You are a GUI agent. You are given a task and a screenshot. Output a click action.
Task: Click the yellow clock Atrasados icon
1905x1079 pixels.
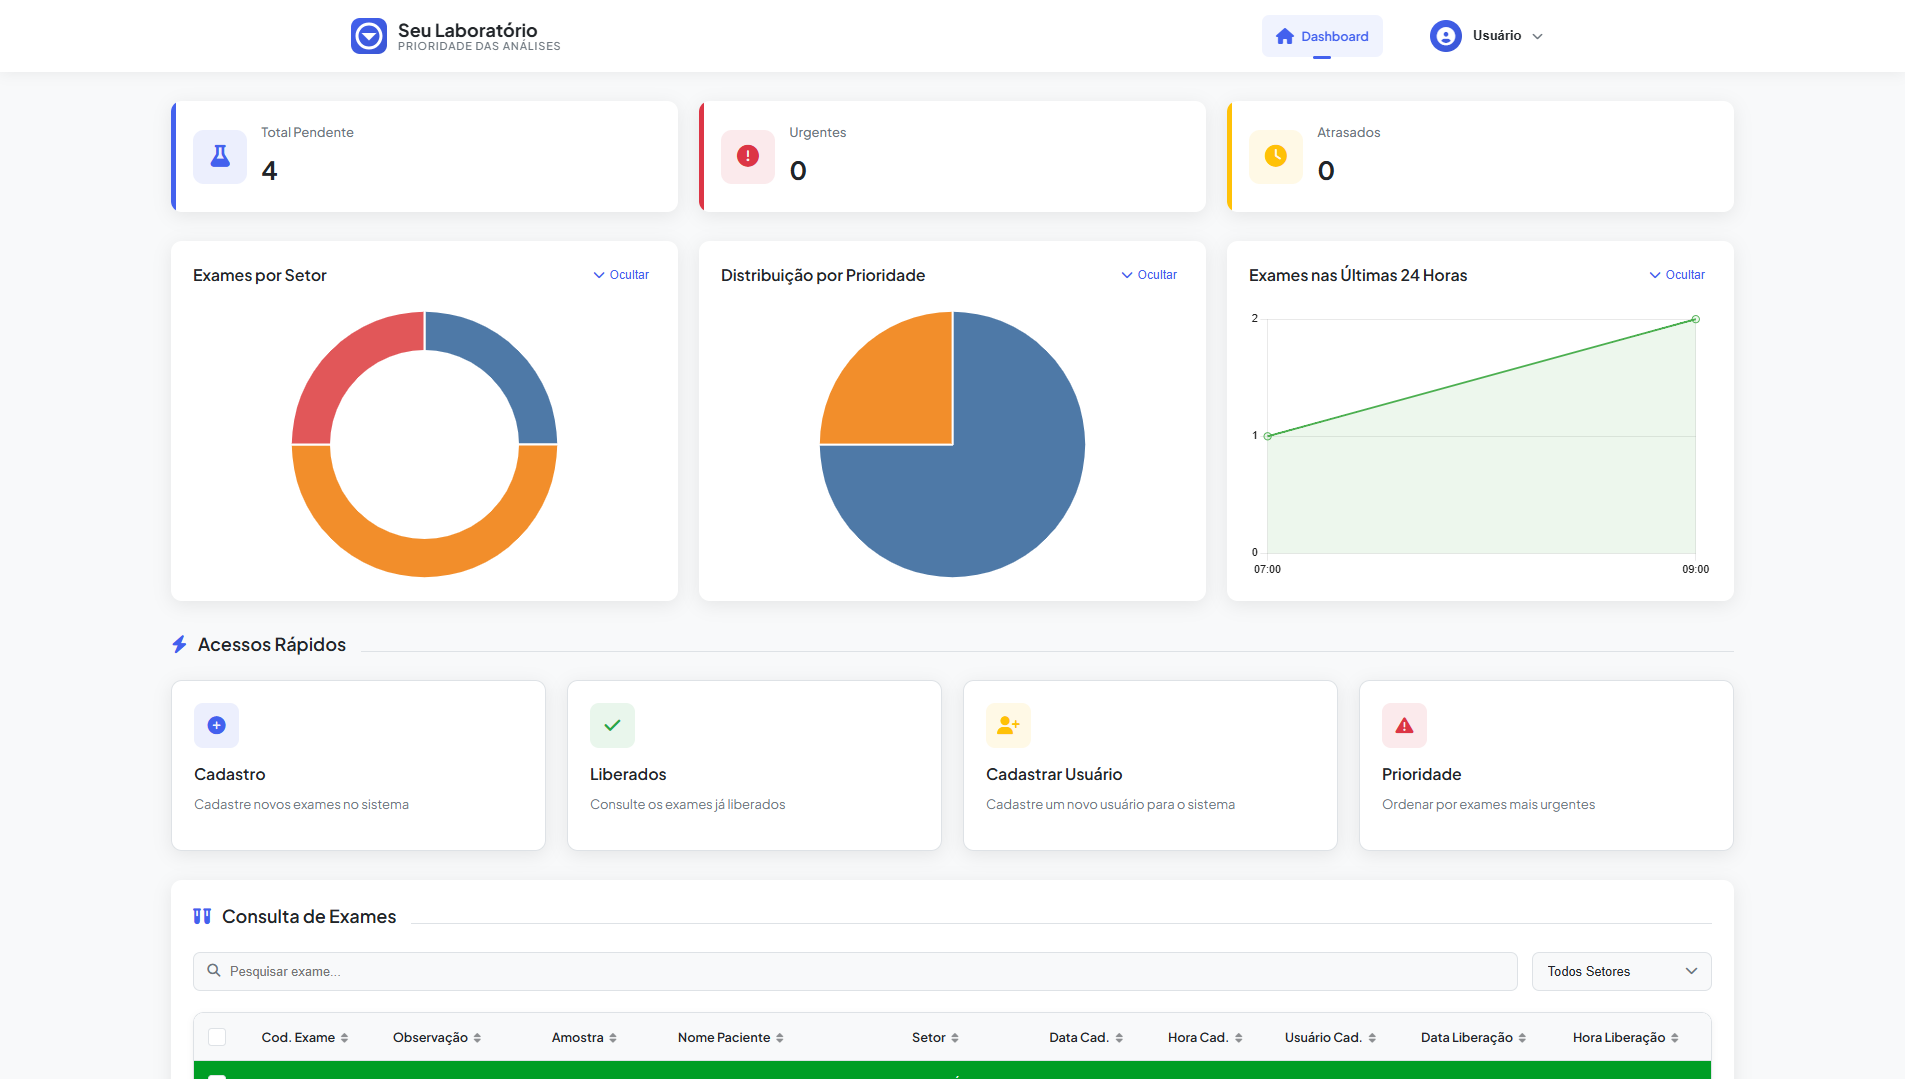[1275, 156]
